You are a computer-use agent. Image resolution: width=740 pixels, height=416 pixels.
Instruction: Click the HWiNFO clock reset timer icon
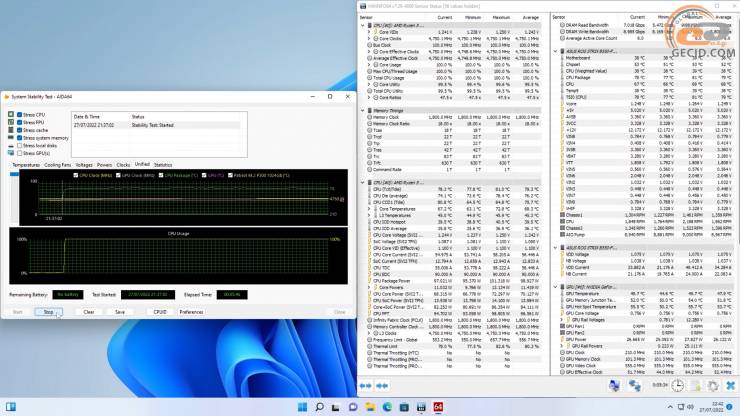click(x=678, y=385)
